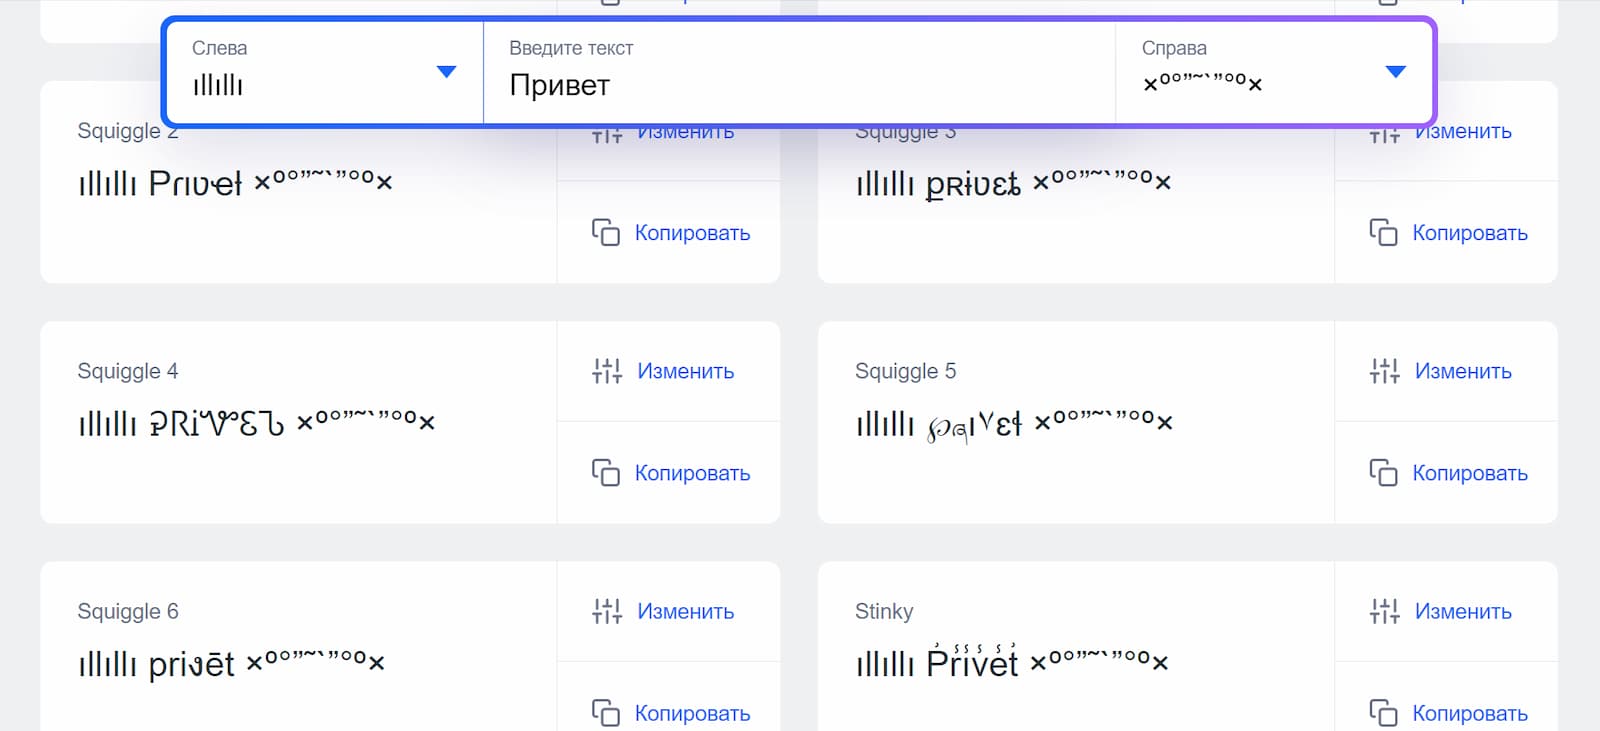
Task: Click the copy icon for the Stinky style
Action: click(x=1383, y=712)
